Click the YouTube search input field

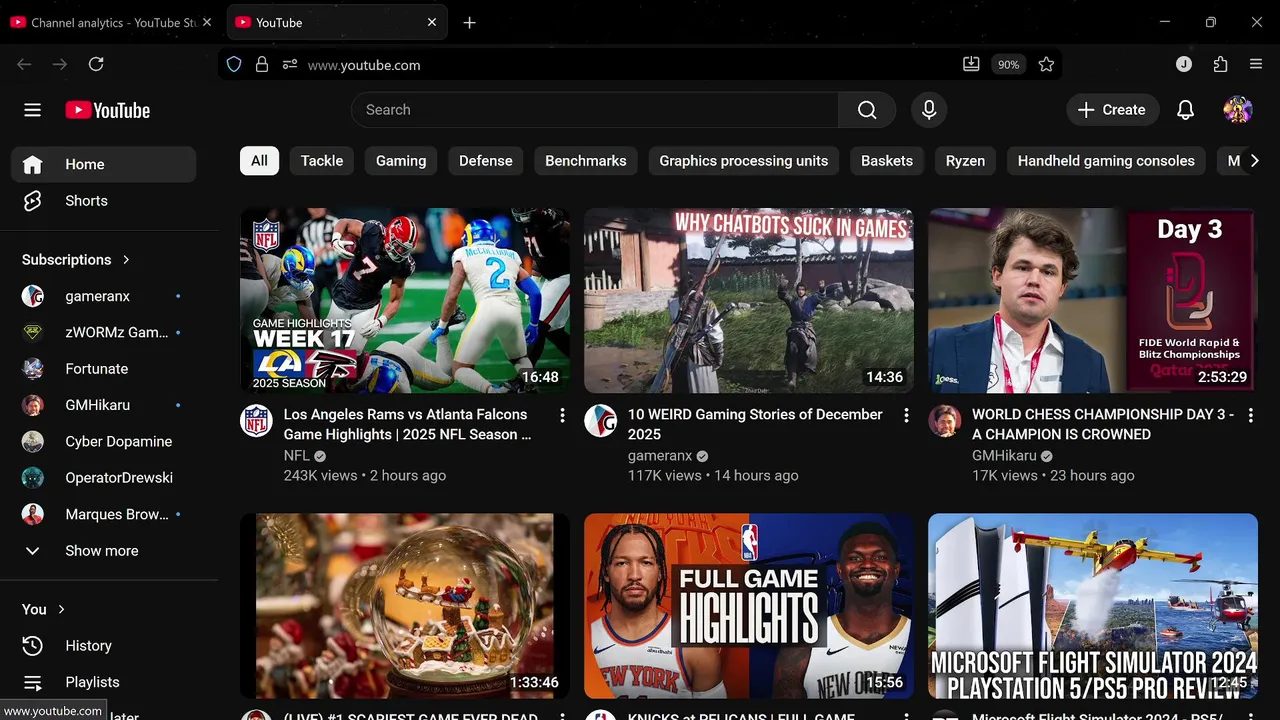[595, 110]
